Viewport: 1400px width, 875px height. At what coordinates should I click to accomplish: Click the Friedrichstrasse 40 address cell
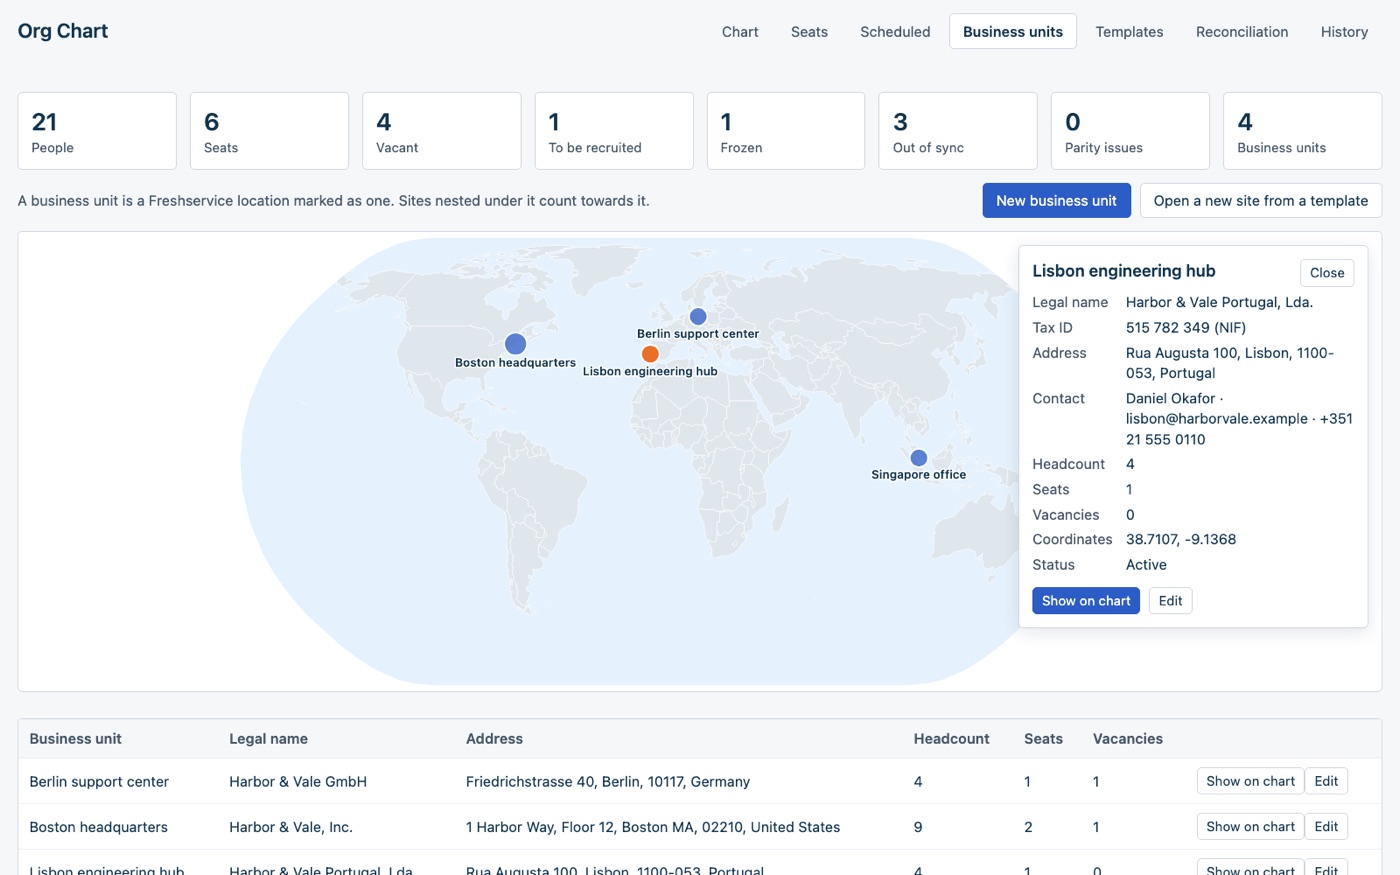point(608,782)
